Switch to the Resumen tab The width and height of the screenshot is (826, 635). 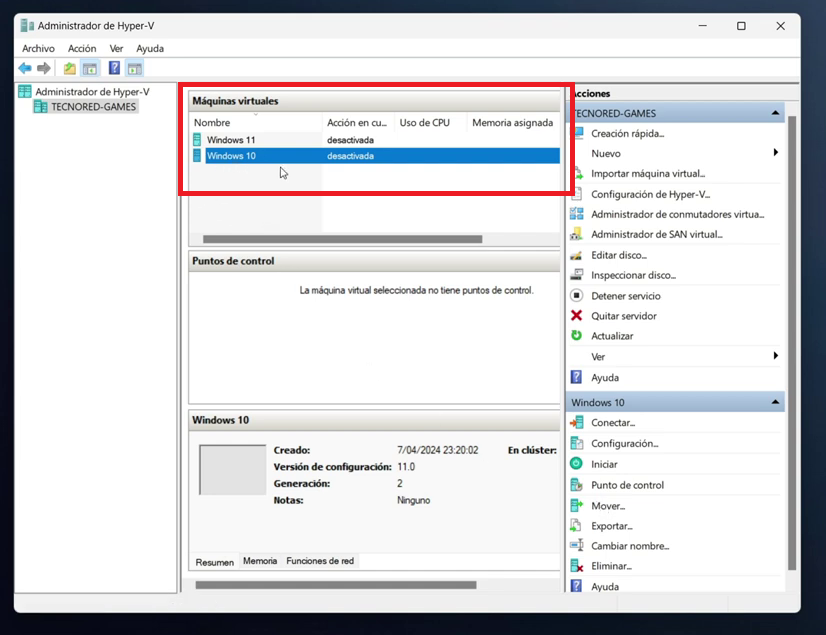pos(214,562)
